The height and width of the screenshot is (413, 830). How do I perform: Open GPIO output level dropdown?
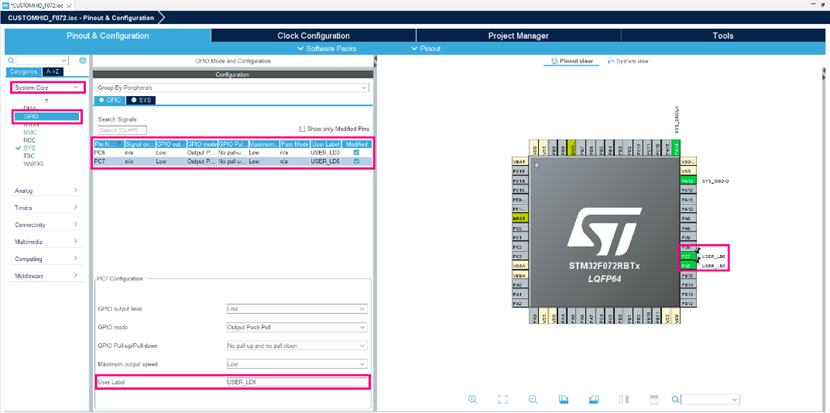click(296, 309)
